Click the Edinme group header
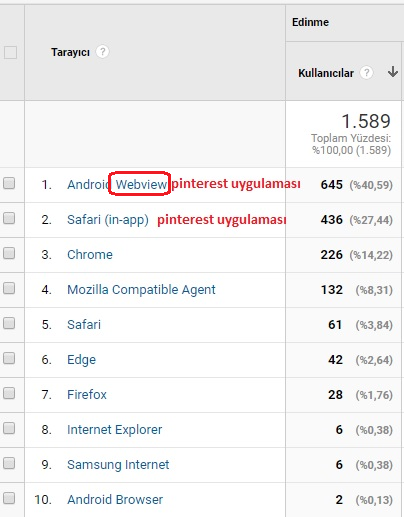 click(310, 22)
